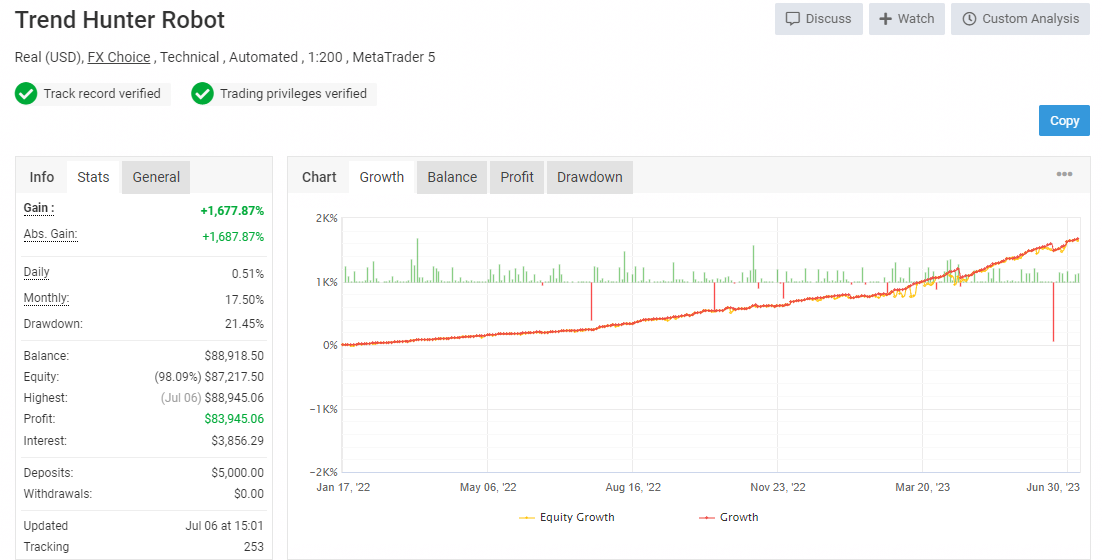The width and height of the screenshot is (1102, 560).
Task: Click the Trading privileges verified green checkmark
Action: point(202,93)
